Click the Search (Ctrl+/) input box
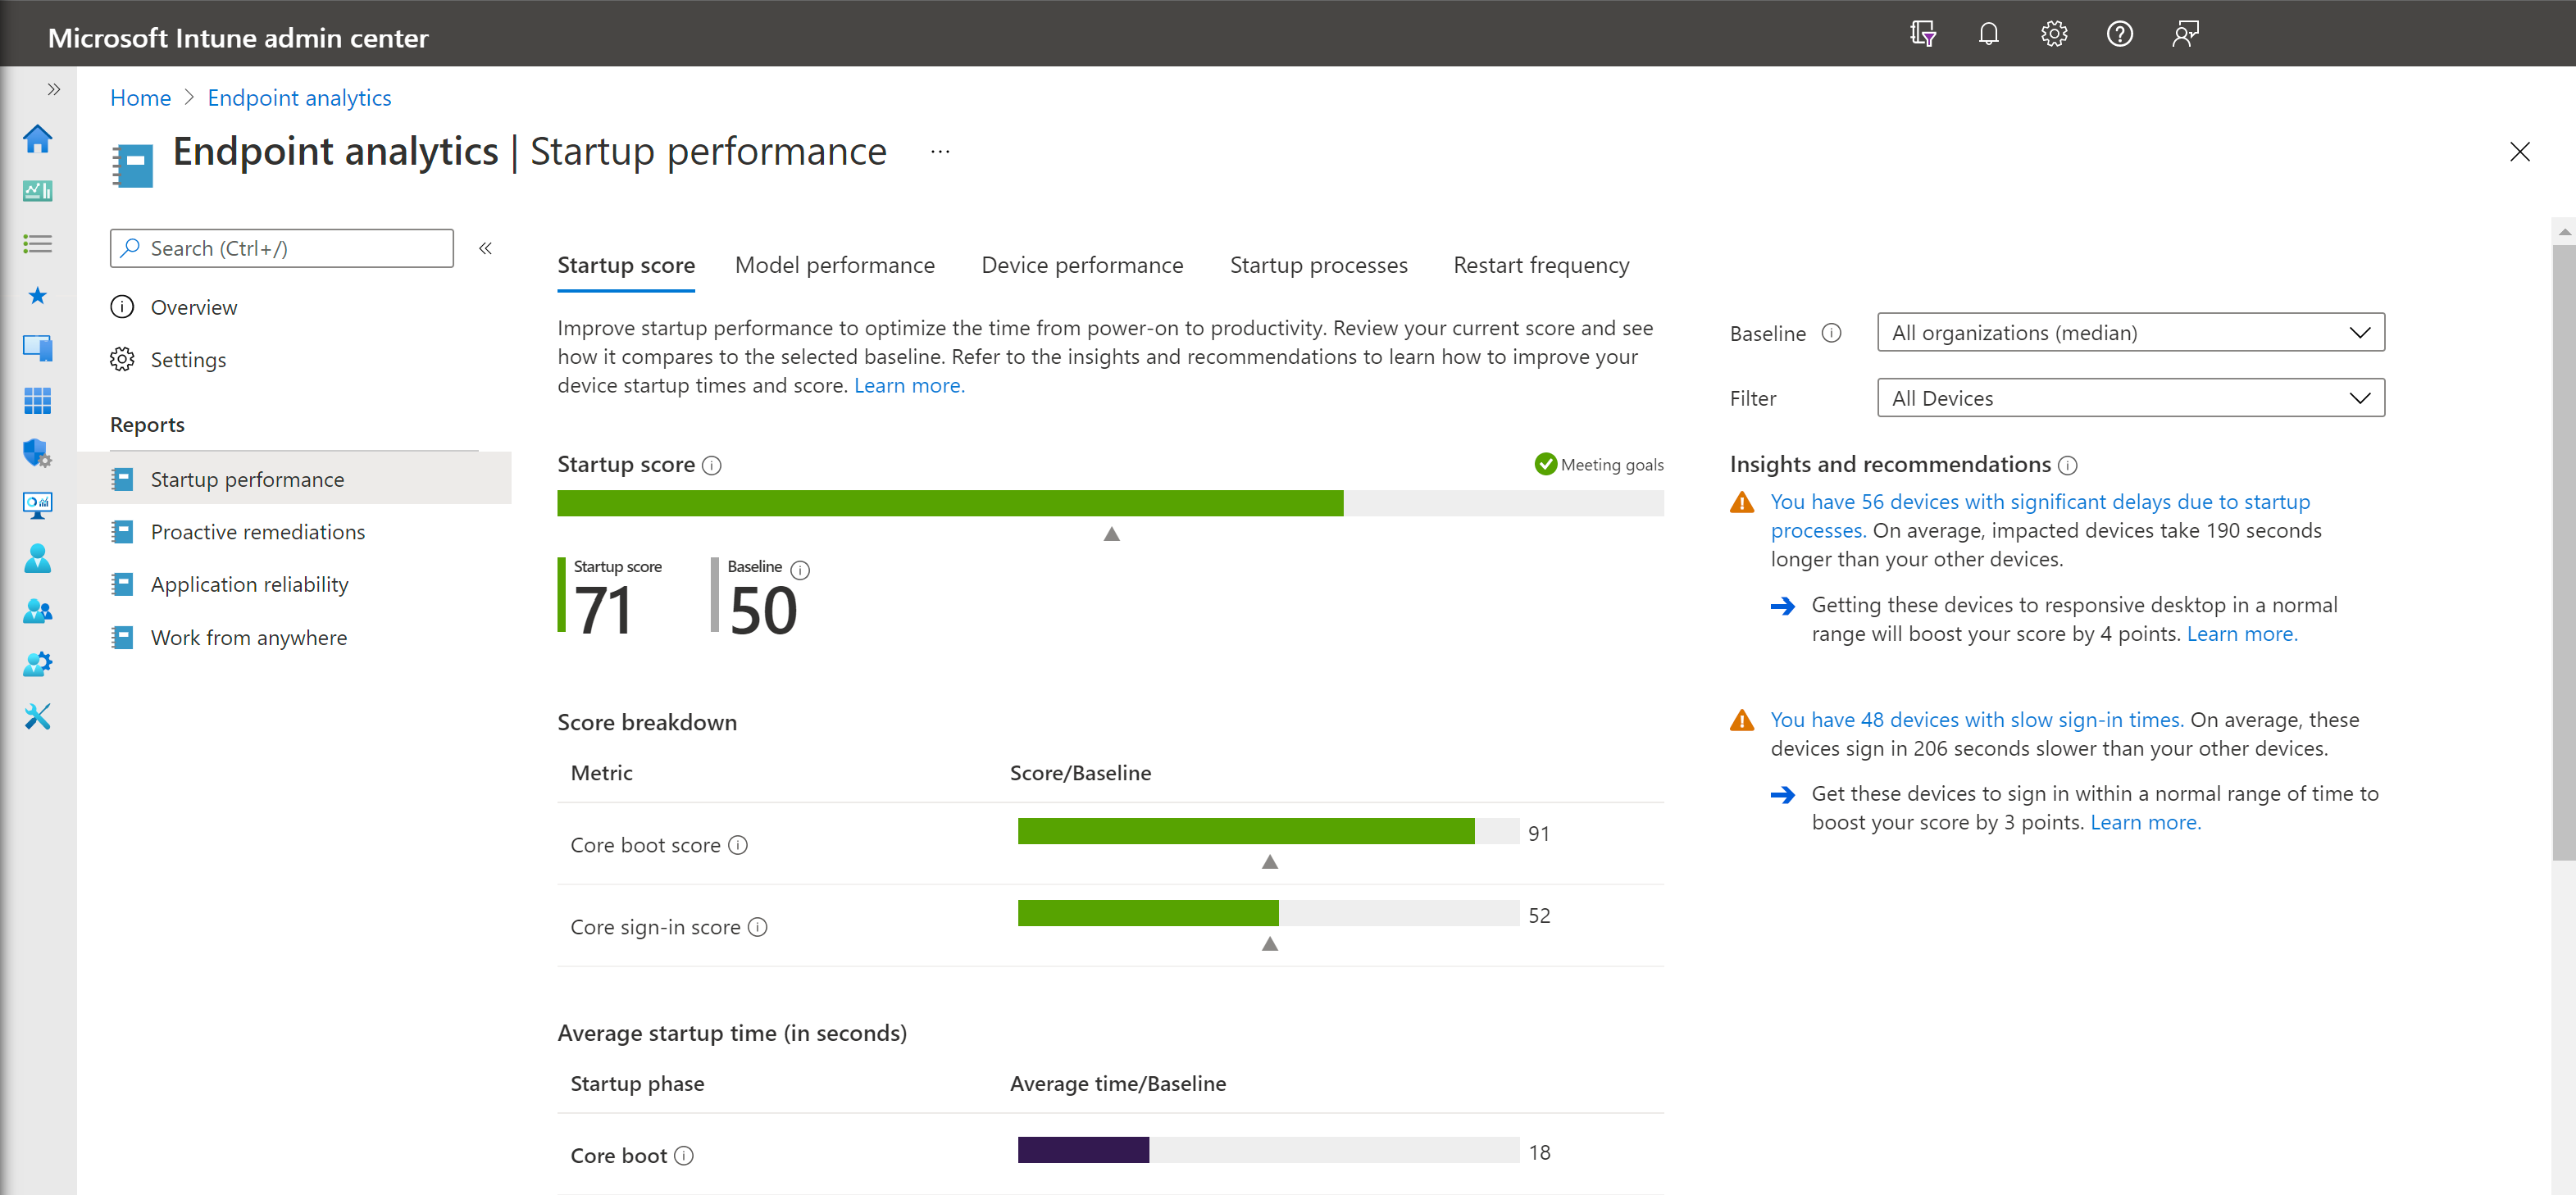The width and height of the screenshot is (2576, 1195). [282, 248]
